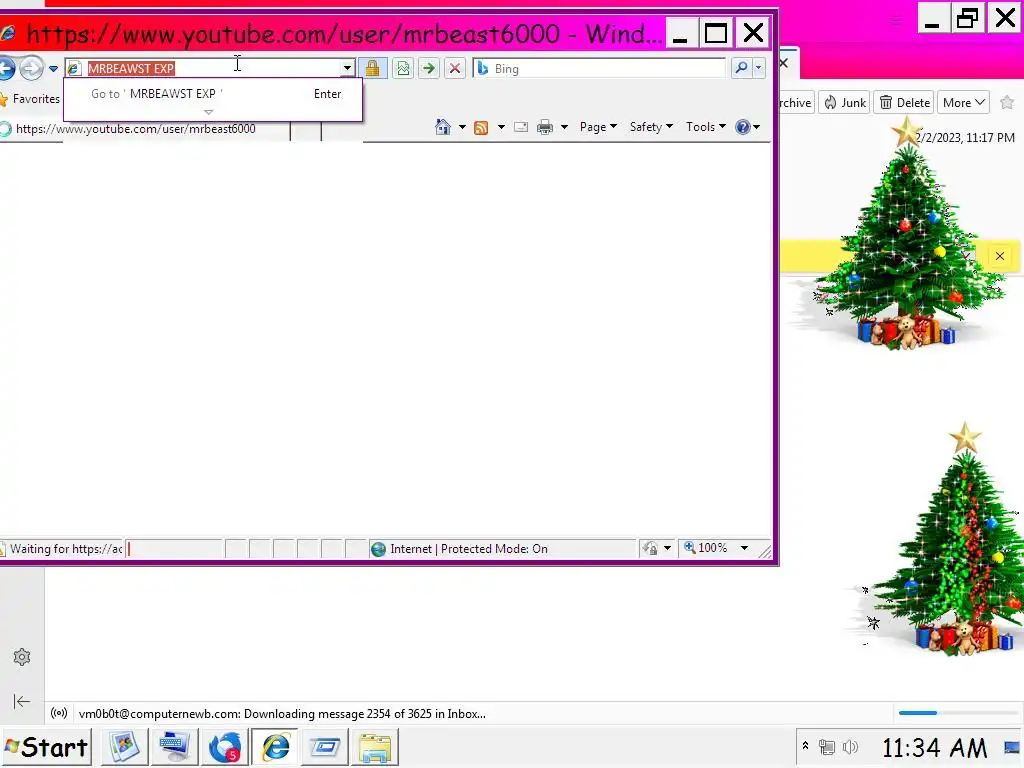Open the Page menu
The image size is (1024, 768).
click(598, 127)
